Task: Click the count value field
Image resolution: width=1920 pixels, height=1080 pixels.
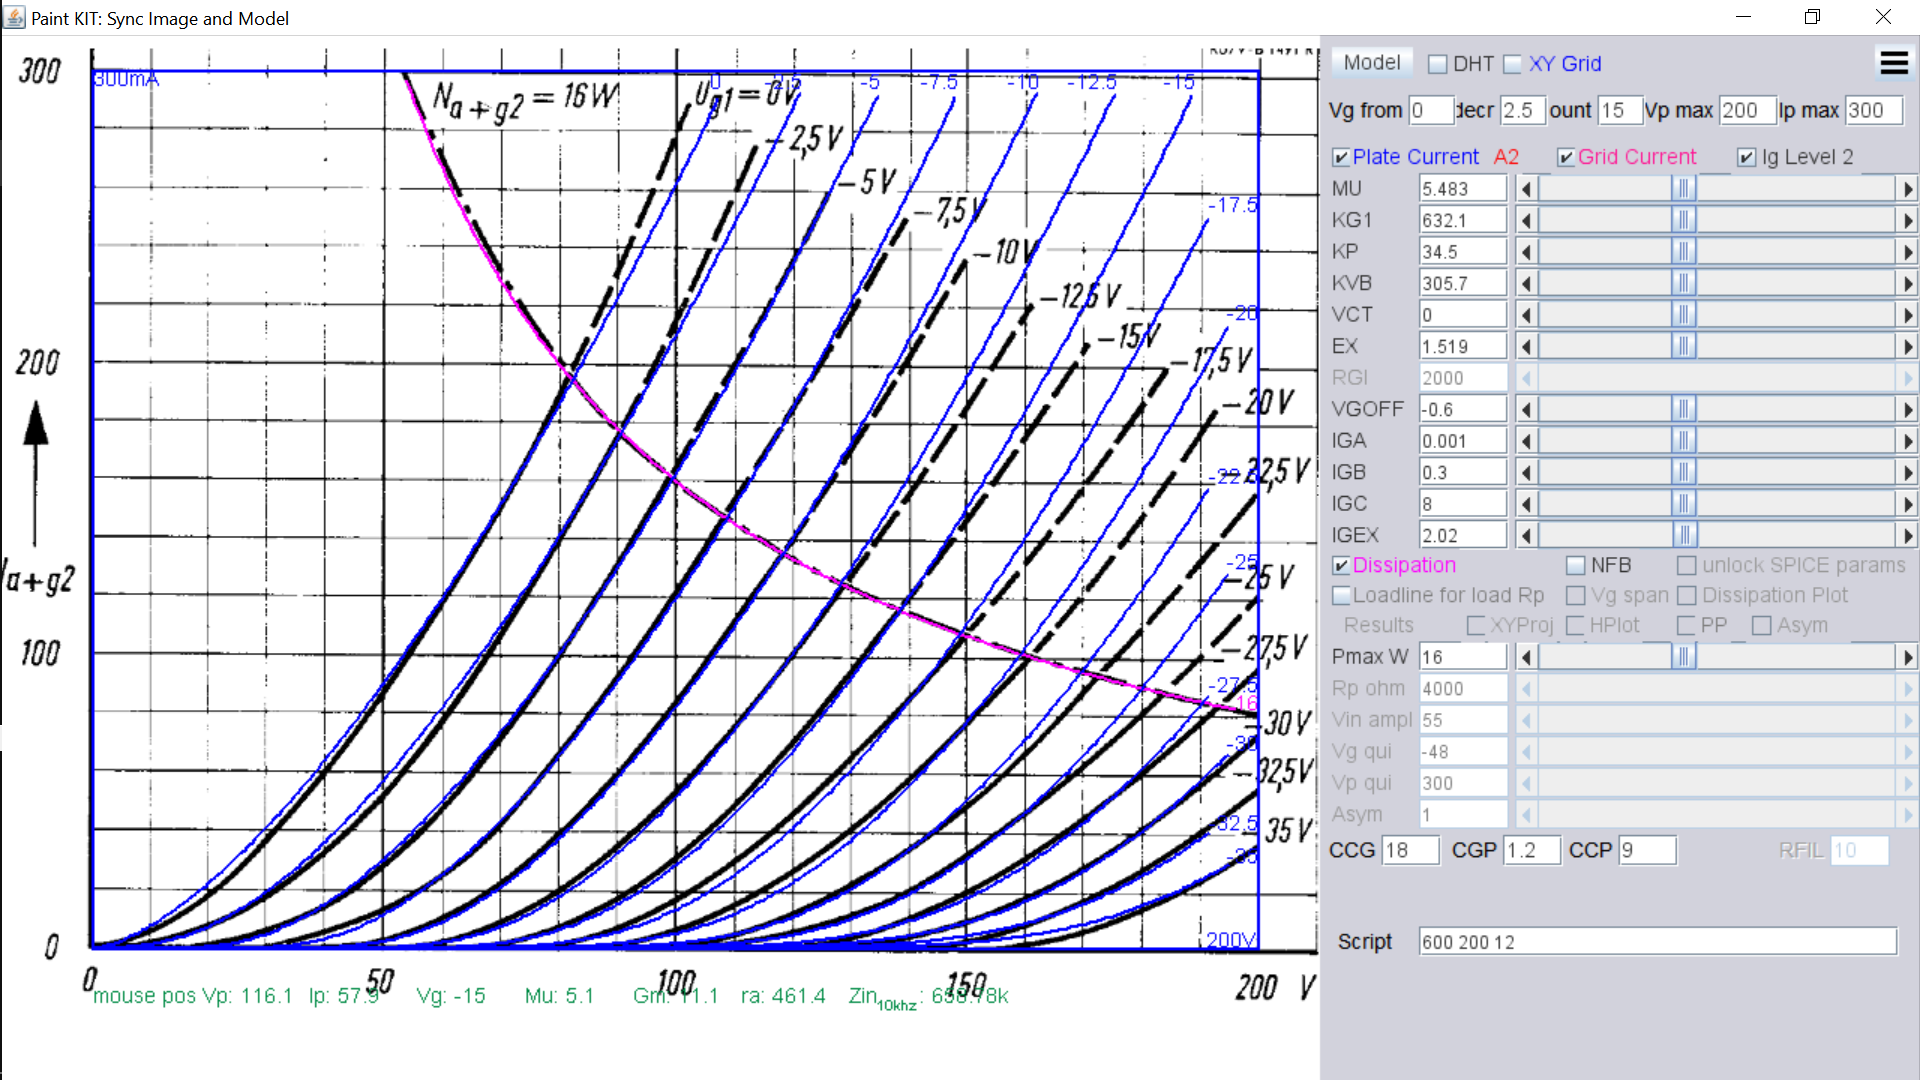Action: coord(1620,110)
